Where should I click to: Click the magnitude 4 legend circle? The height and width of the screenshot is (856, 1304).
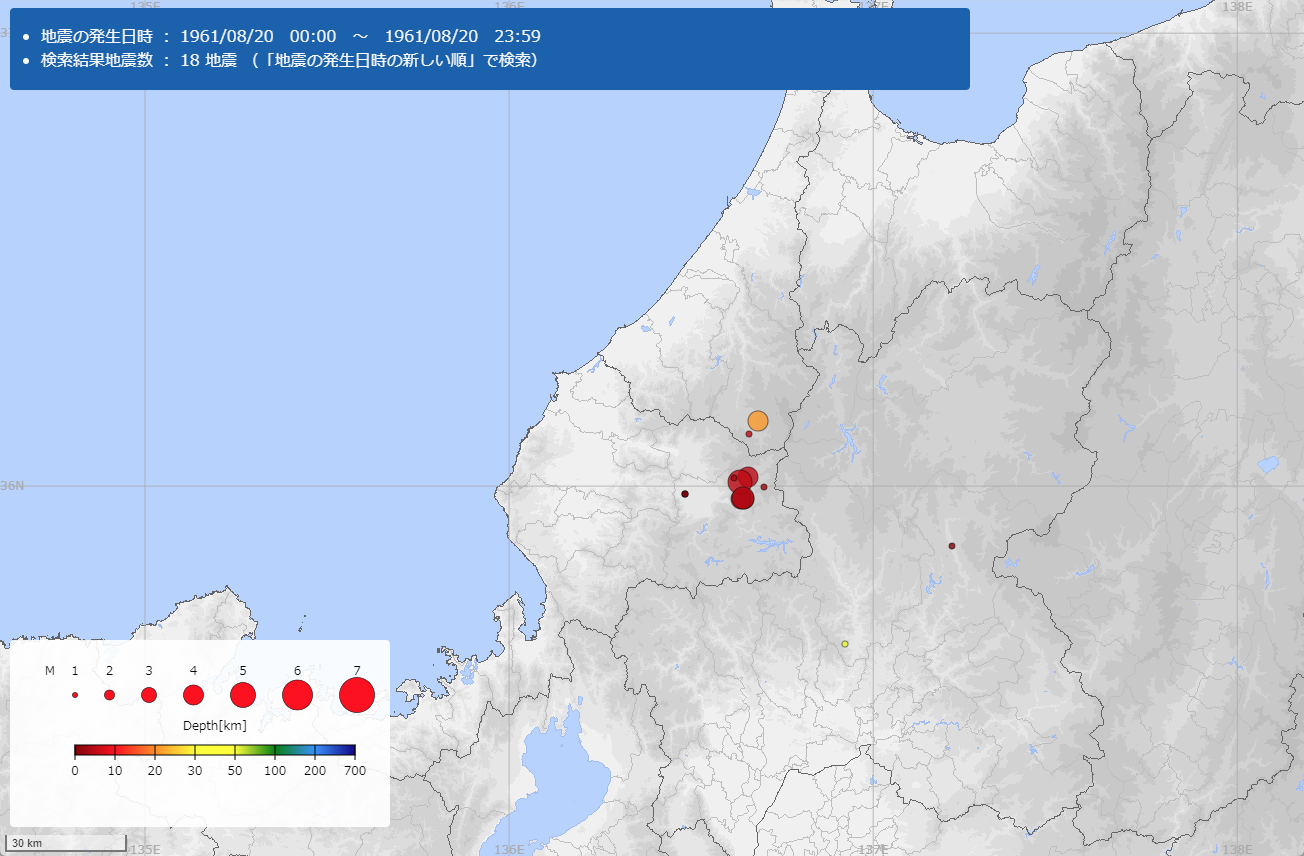click(194, 695)
